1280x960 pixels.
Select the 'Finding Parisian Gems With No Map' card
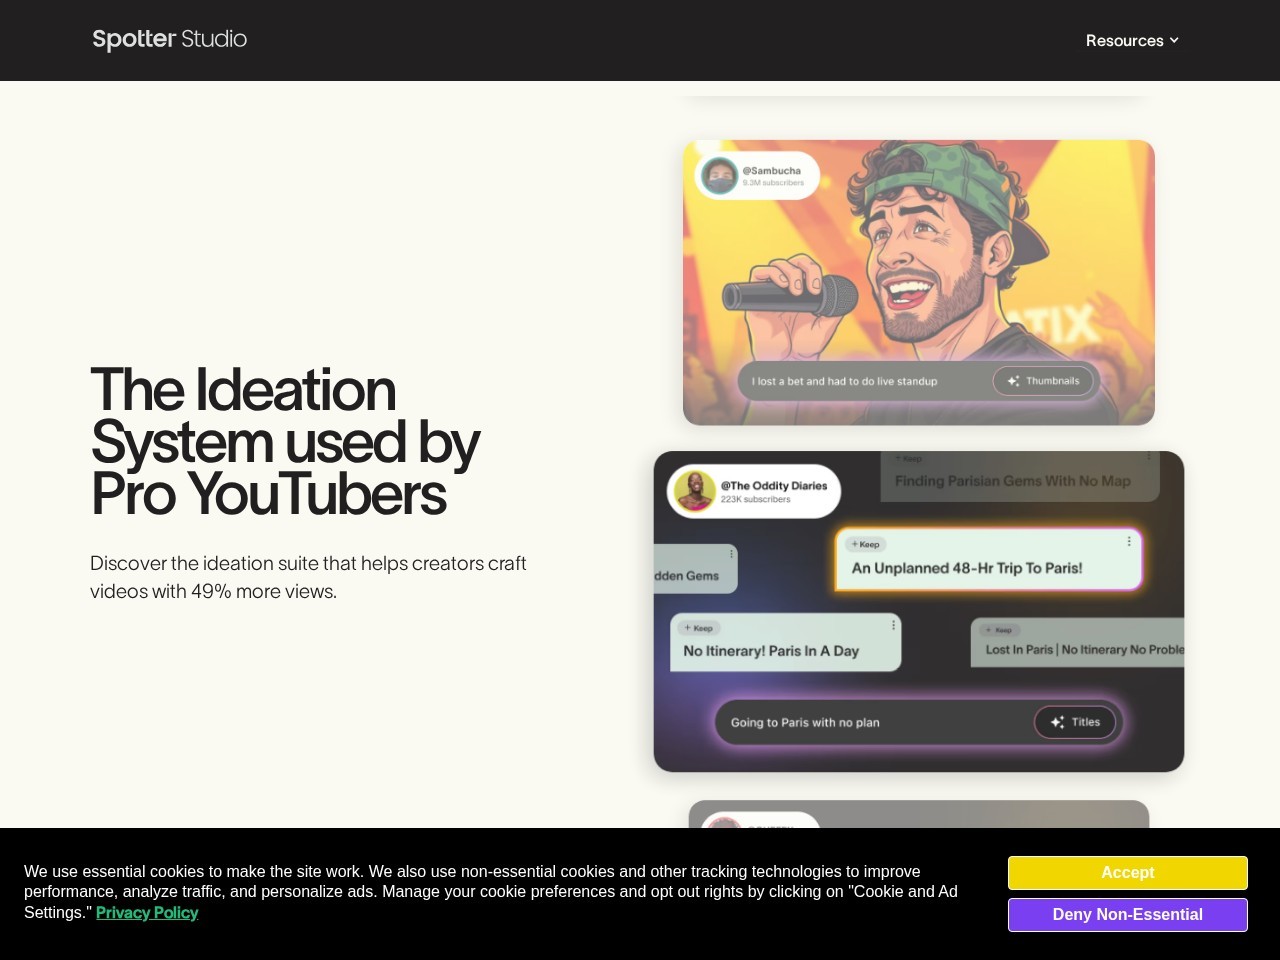tap(1020, 476)
